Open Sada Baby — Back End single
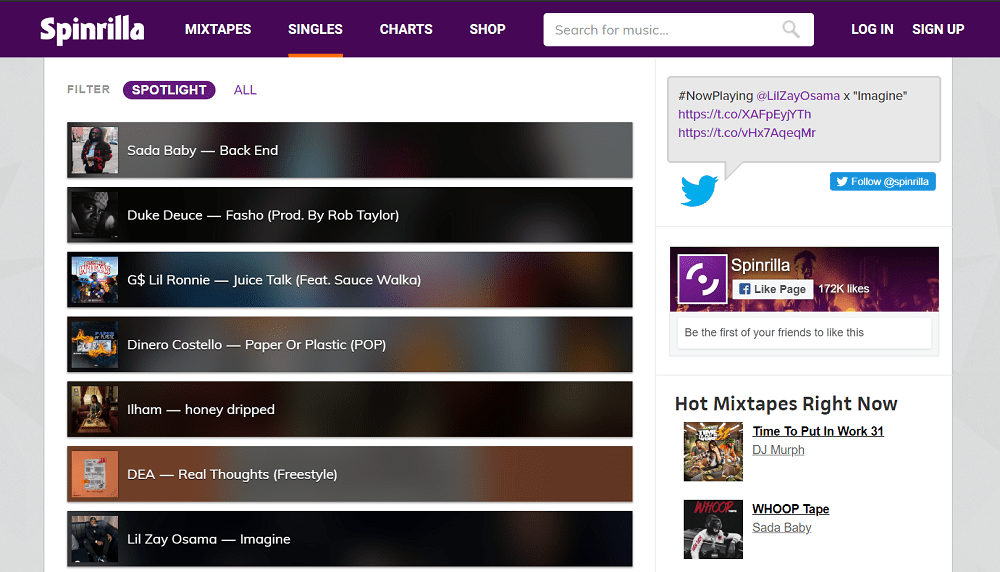The width and height of the screenshot is (1000, 572). (x=349, y=150)
